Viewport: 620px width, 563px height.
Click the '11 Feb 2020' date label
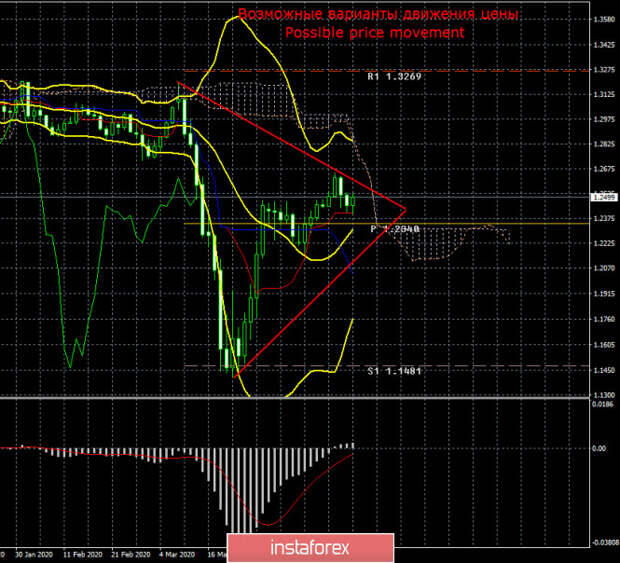82,554
